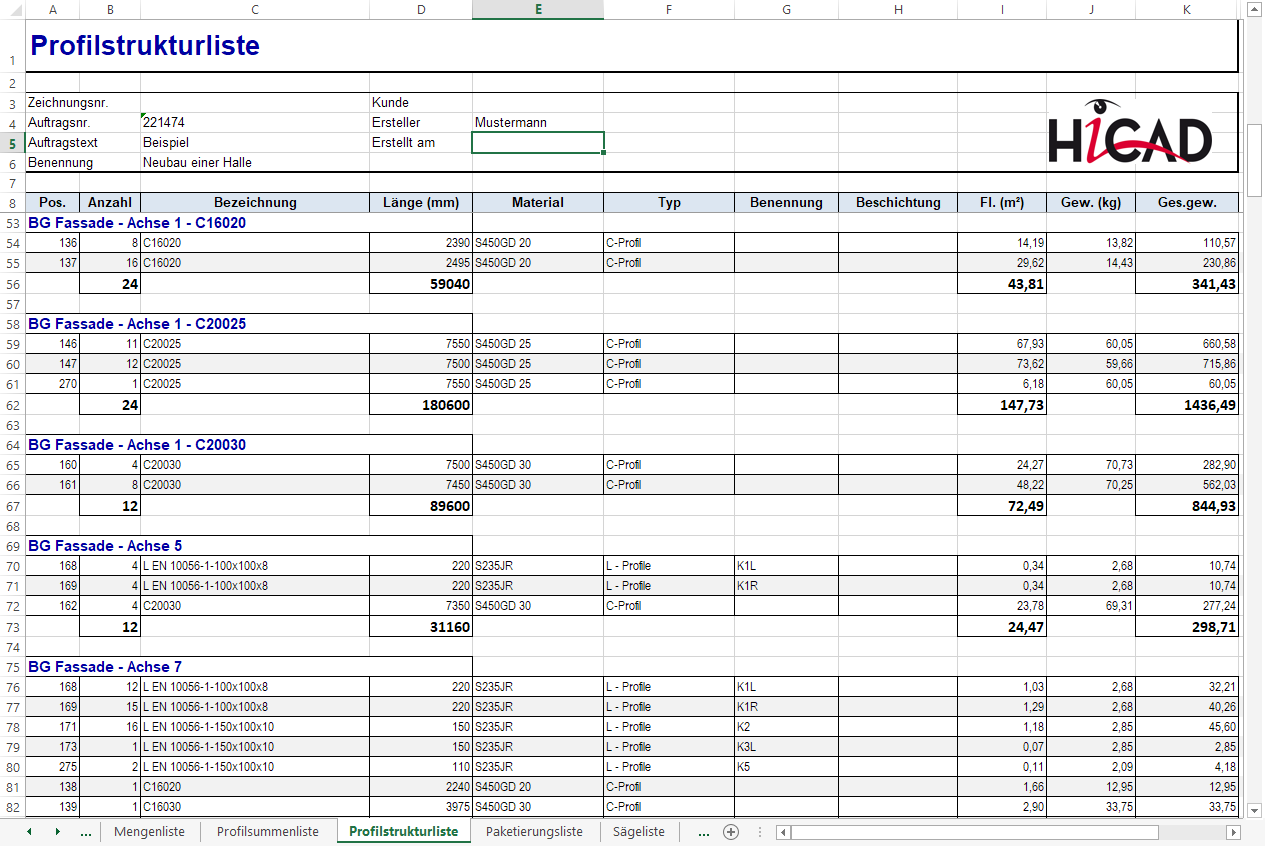Click the Ges.gew. header cell
This screenshot has height=846, width=1265.
(1187, 203)
